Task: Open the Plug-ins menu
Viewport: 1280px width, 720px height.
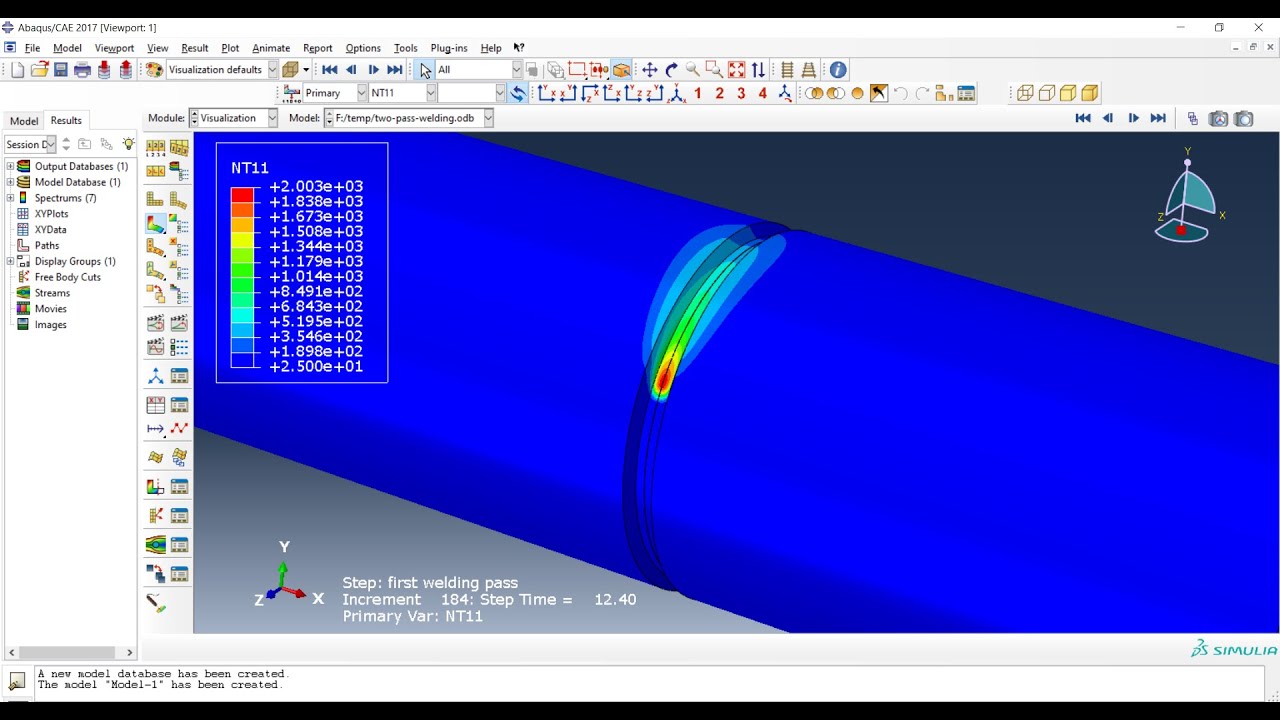Action: click(x=449, y=48)
